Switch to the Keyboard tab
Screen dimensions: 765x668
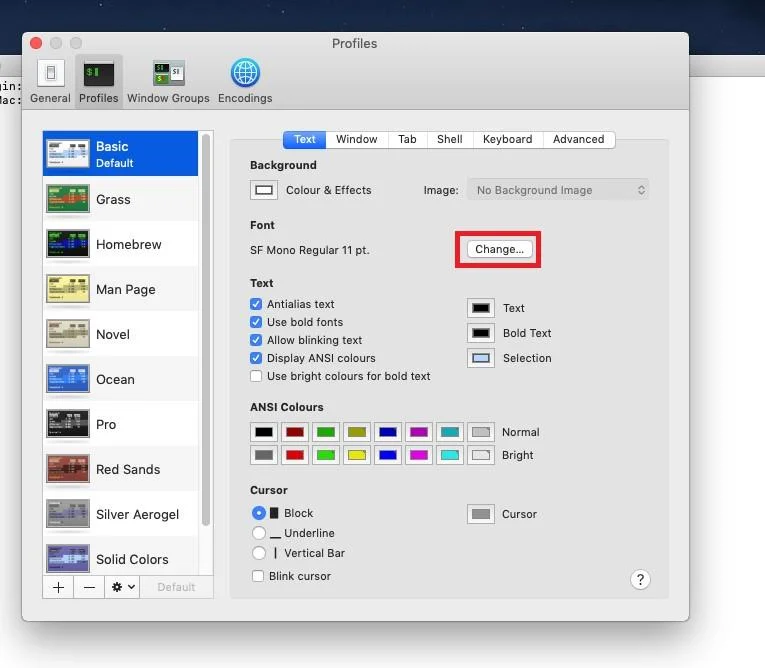507,140
